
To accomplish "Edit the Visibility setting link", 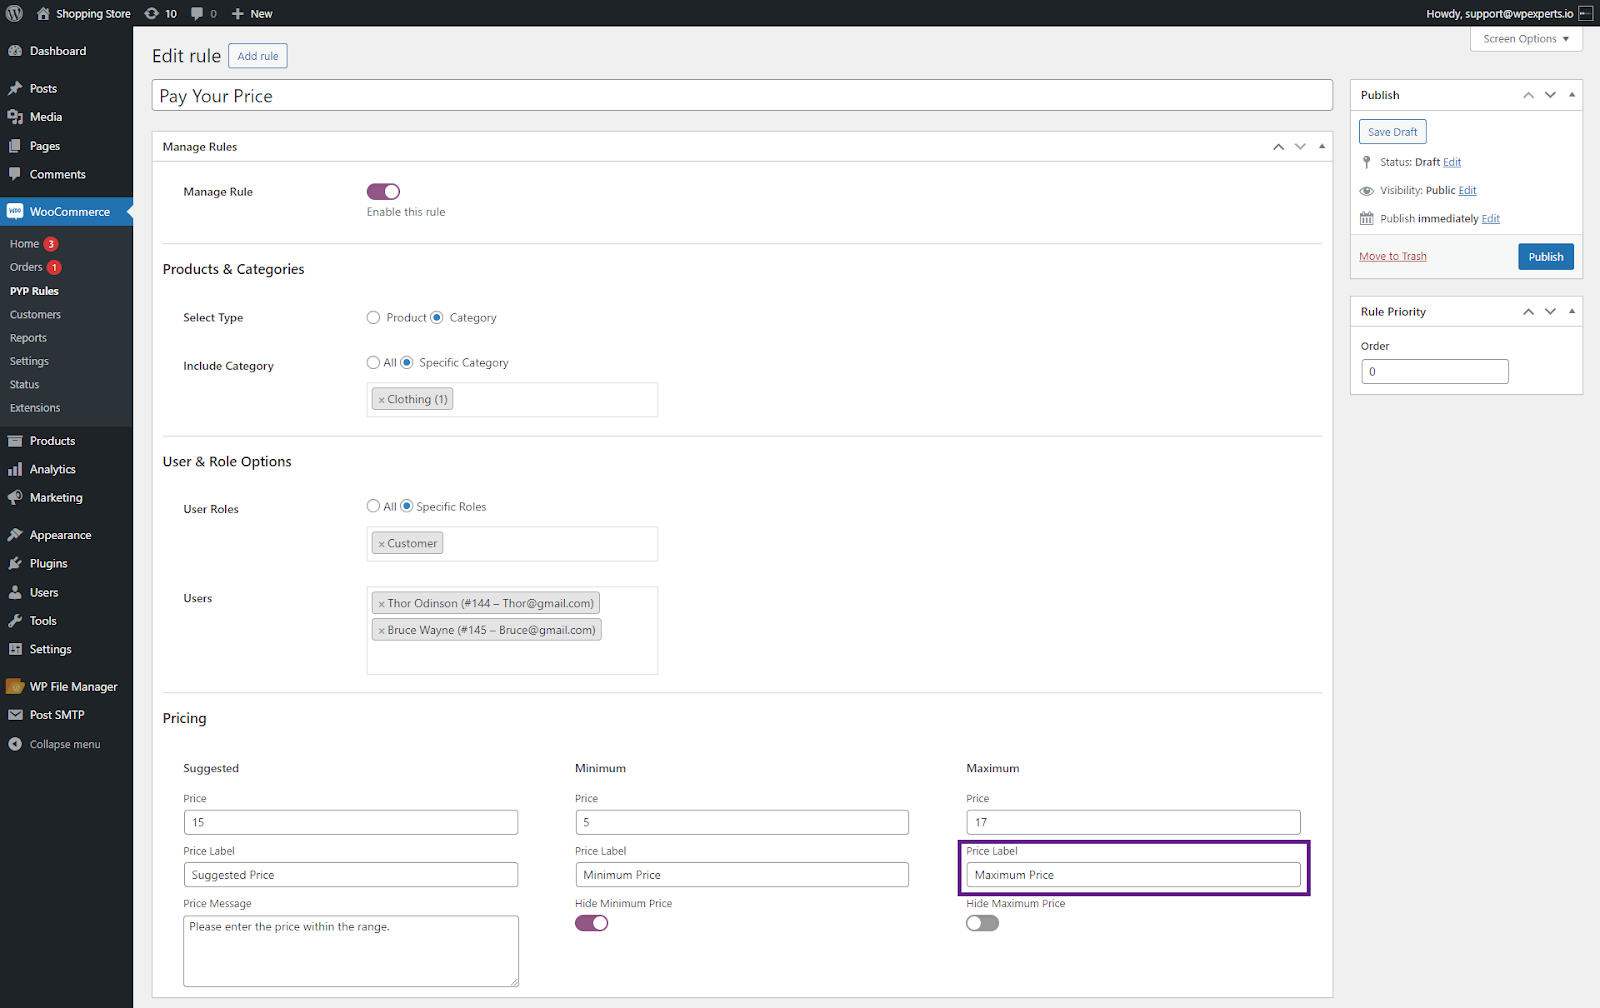I will pos(1467,191).
